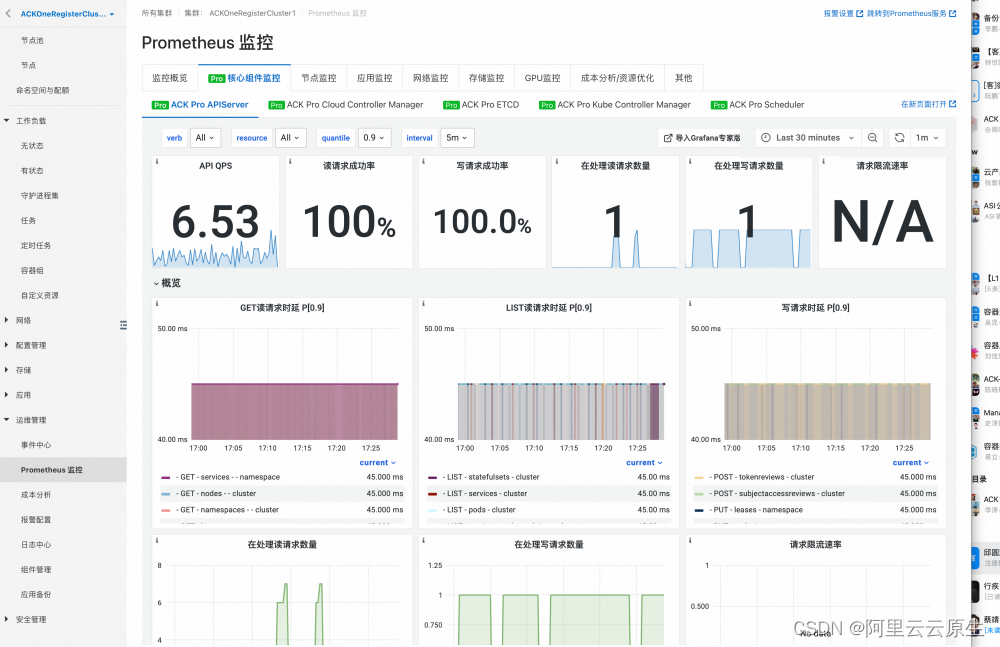
Task: Toggle LIST - pods - cluster legend series
Action: coord(481,510)
